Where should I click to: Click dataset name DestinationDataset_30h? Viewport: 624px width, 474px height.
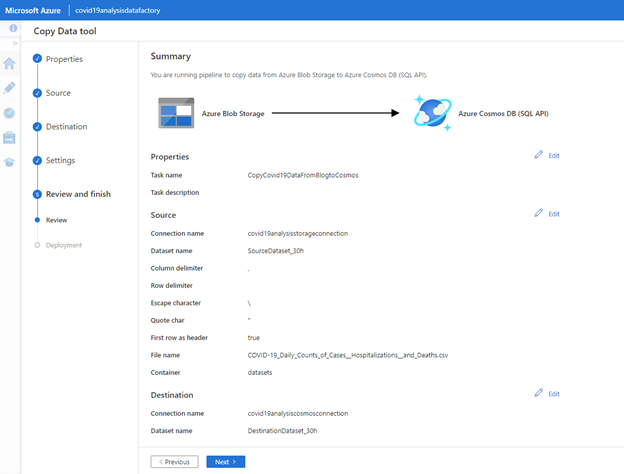(282, 431)
